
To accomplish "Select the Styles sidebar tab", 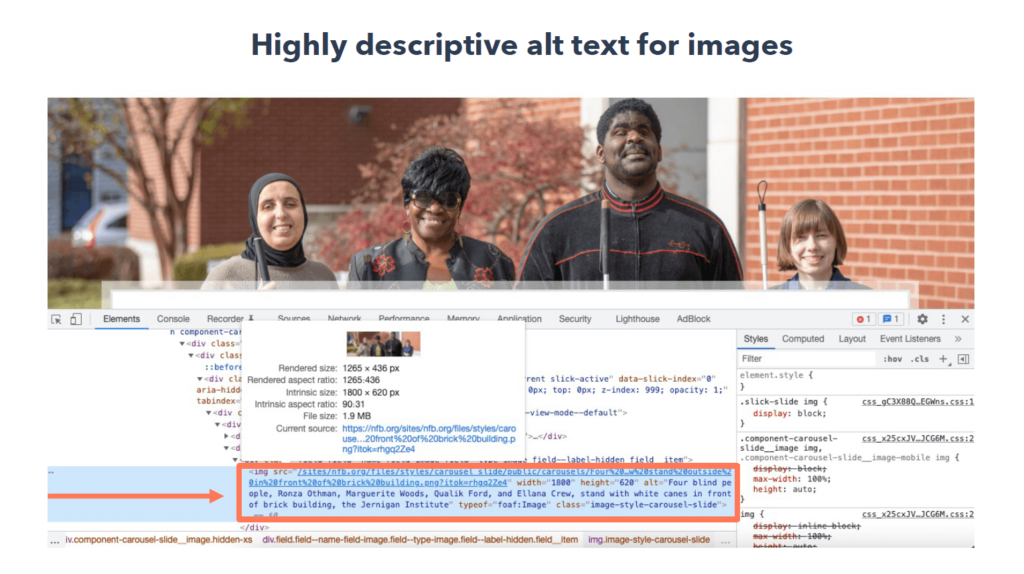I will point(756,339).
